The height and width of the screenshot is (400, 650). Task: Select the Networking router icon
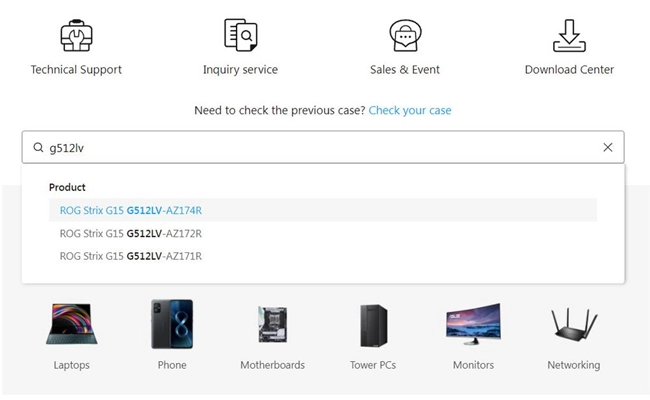[574, 324]
